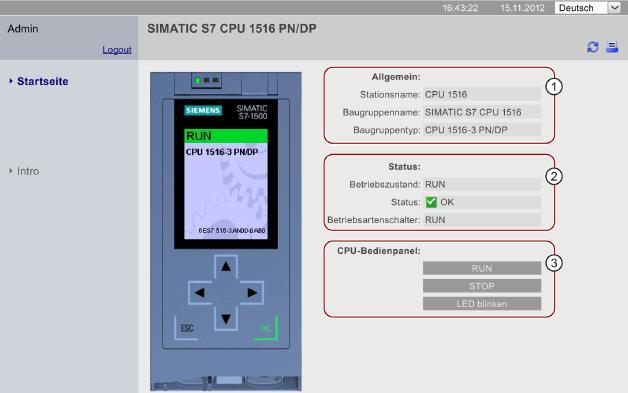Click the order number 6ES7 516 on display
The height and width of the screenshot is (393, 628).
(x=231, y=231)
